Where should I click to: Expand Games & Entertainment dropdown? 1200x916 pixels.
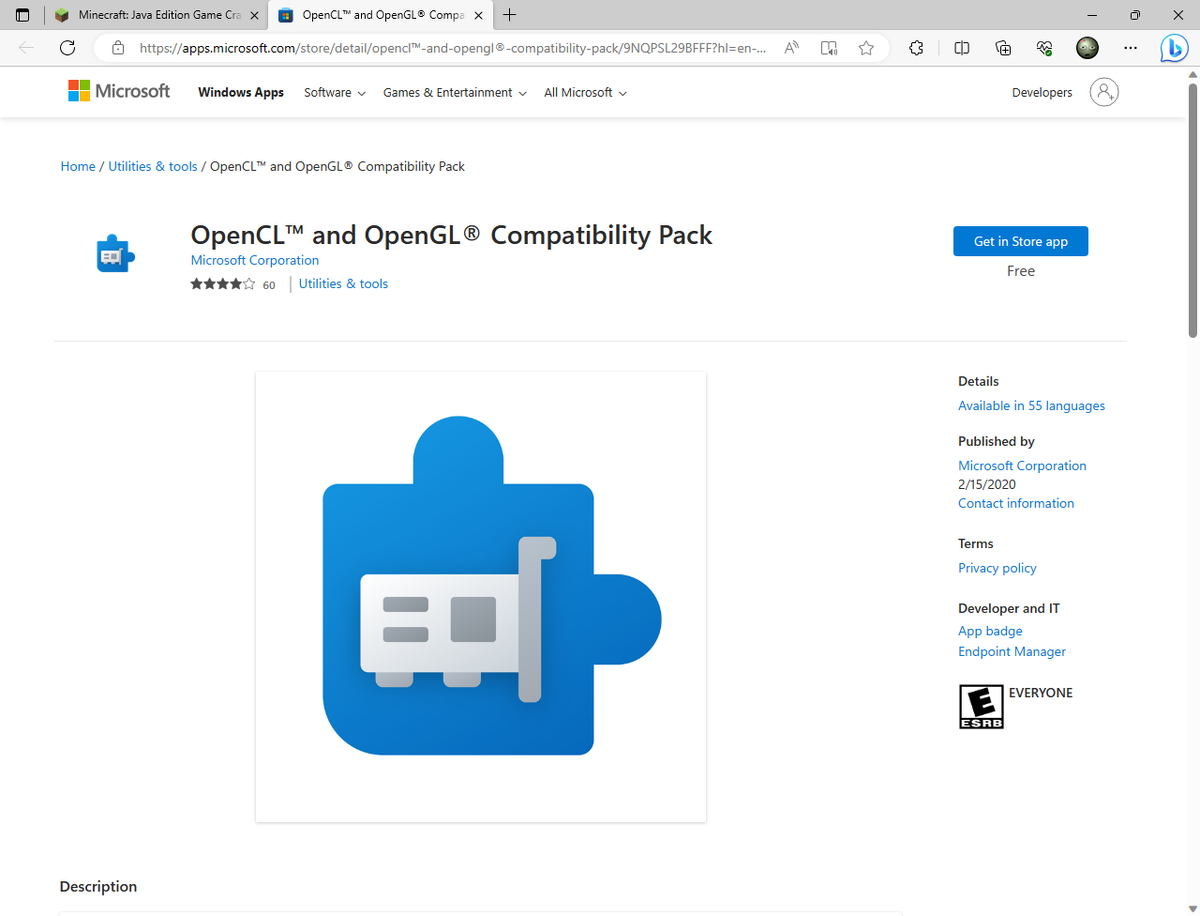[455, 92]
